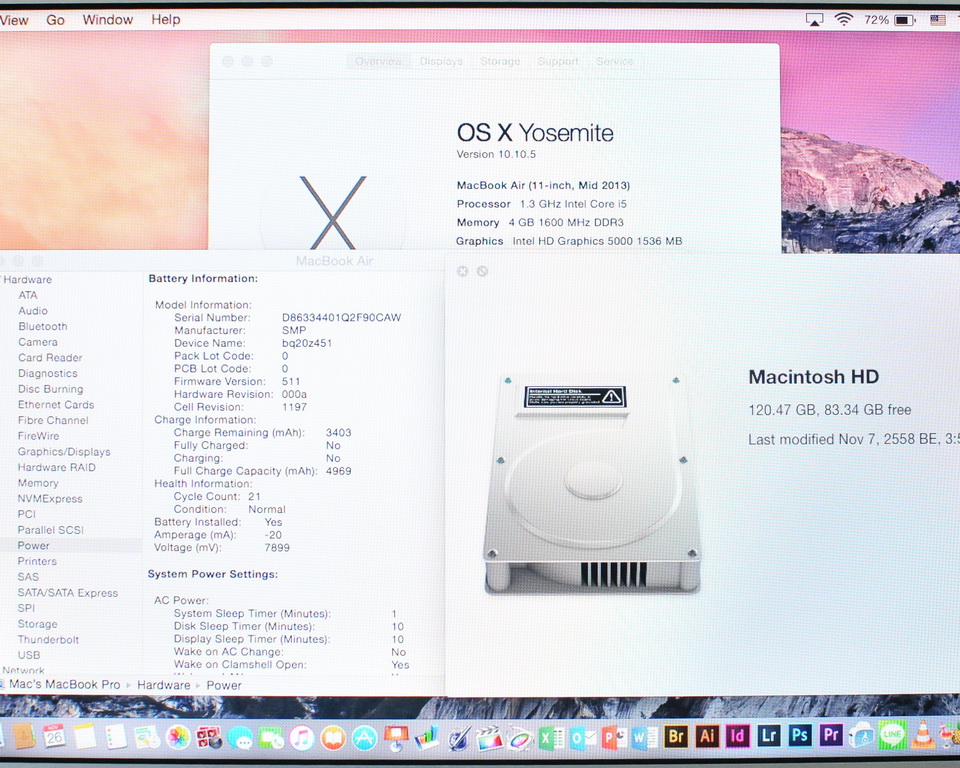Click the Macintosh HD title text

coord(814,377)
